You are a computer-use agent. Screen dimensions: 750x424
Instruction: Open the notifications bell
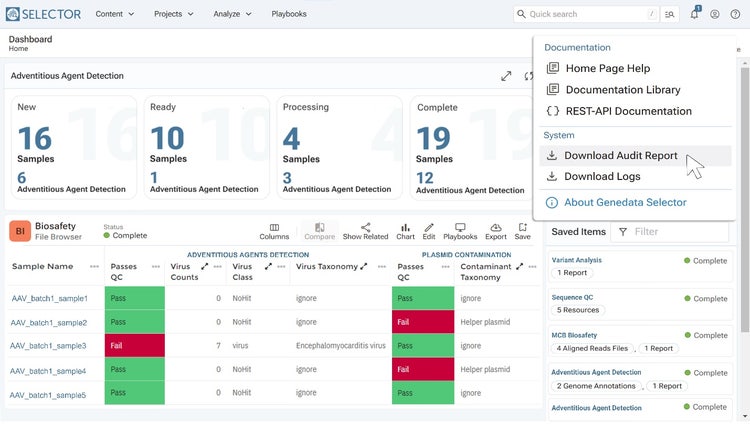tap(695, 14)
